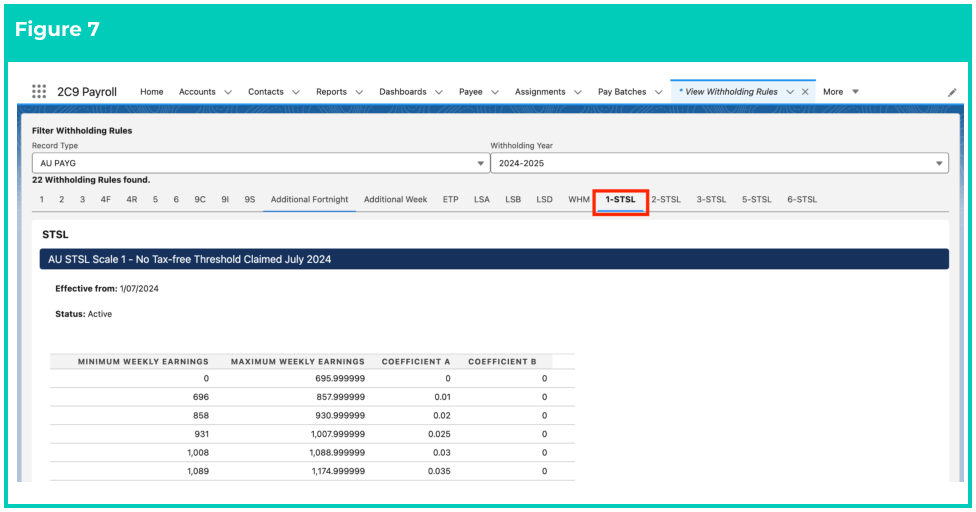Expand the Contacts dropdown chevron
Screen dimensions: 976x512
[296, 92]
